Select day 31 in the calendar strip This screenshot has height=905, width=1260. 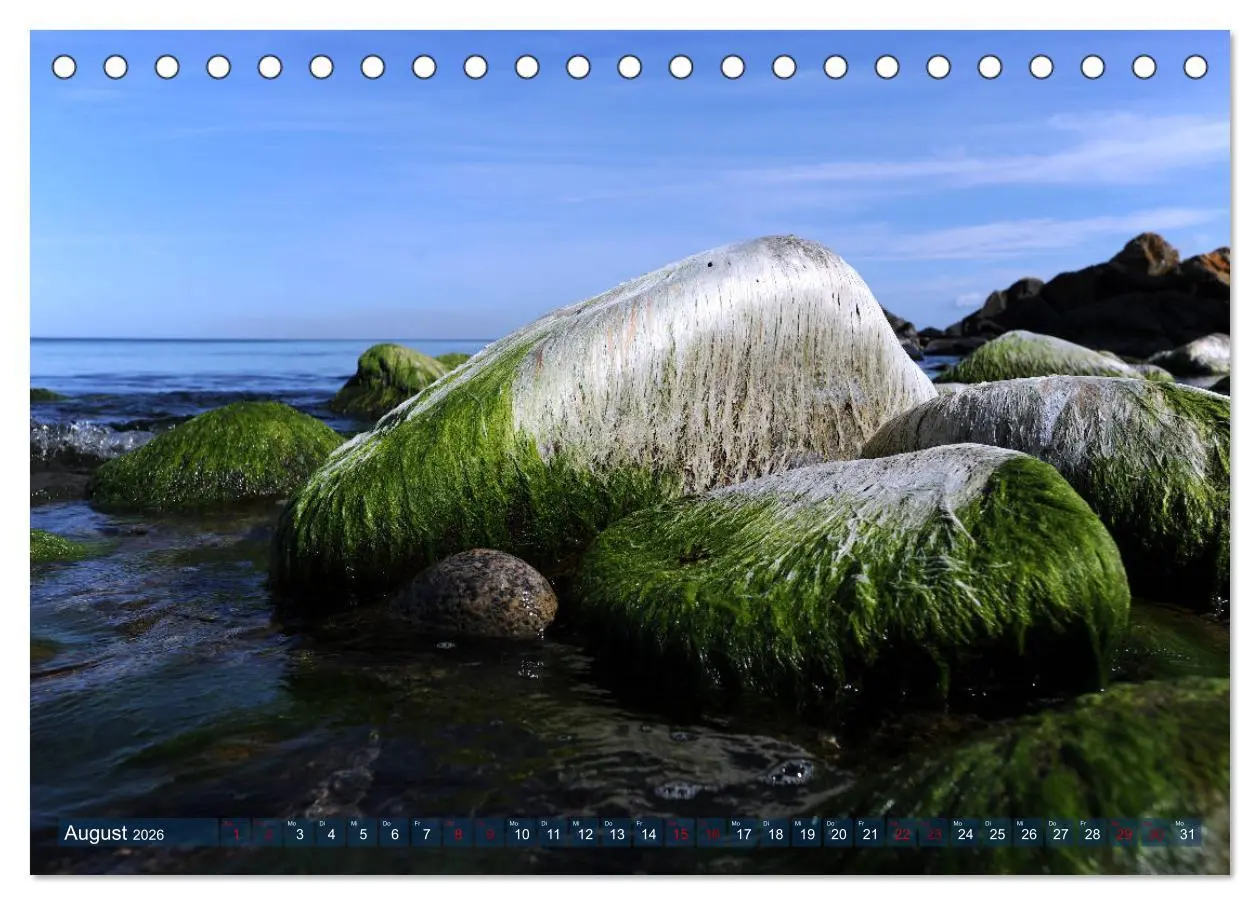(x=1188, y=833)
